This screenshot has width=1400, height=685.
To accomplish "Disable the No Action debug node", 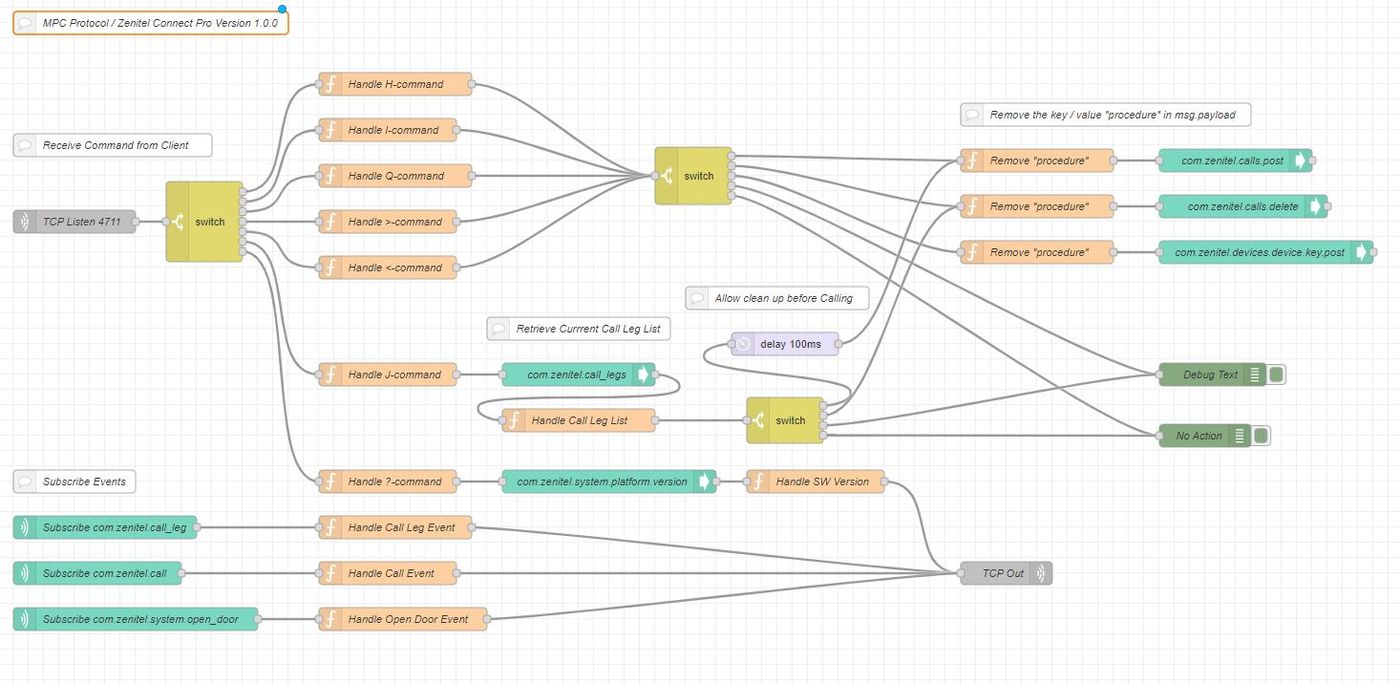I will pos(1260,435).
